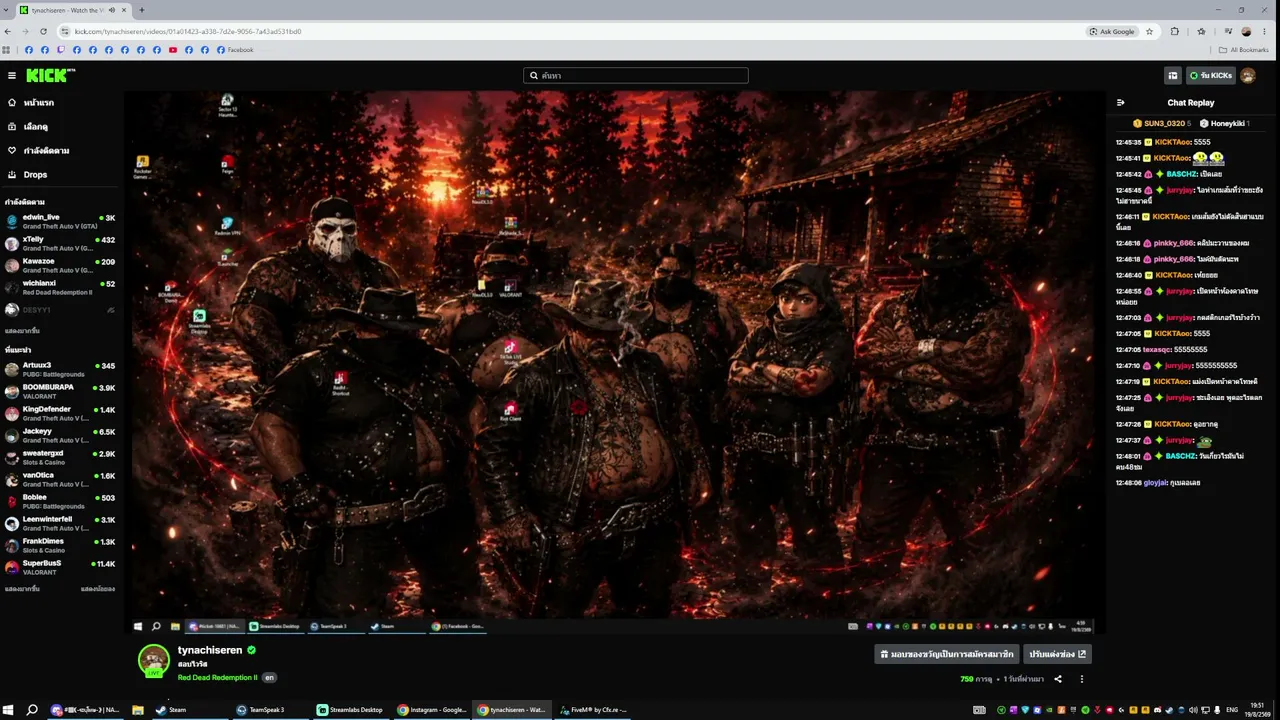The width and height of the screenshot is (1280, 720).
Task: Expand more channels under the followed list
Action: coord(22,331)
